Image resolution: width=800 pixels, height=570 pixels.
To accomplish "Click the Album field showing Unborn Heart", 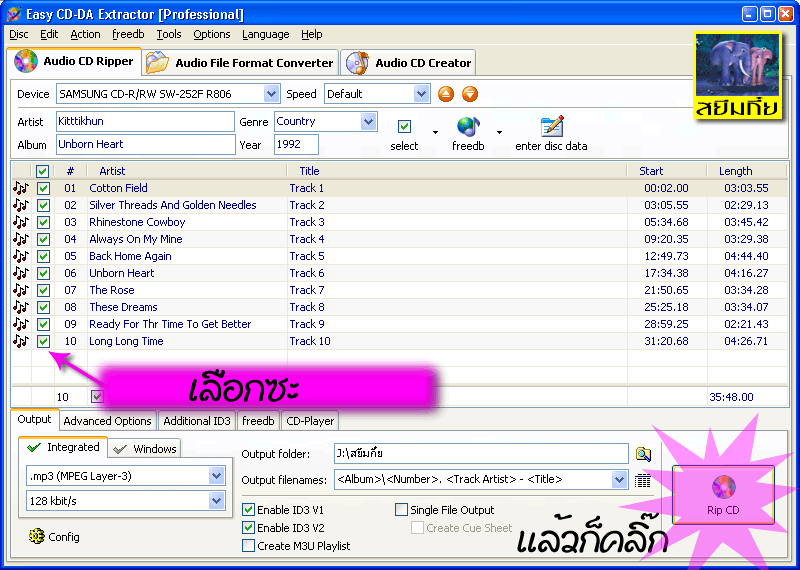I will point(145,144).
